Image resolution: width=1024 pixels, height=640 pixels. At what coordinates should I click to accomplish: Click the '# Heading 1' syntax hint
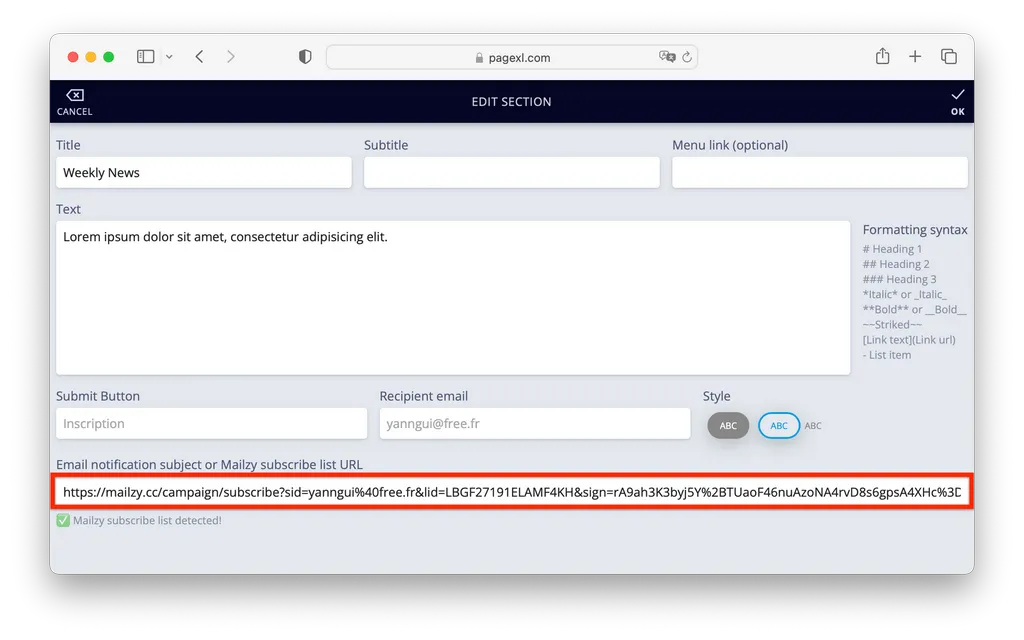[x=892, y=249]
